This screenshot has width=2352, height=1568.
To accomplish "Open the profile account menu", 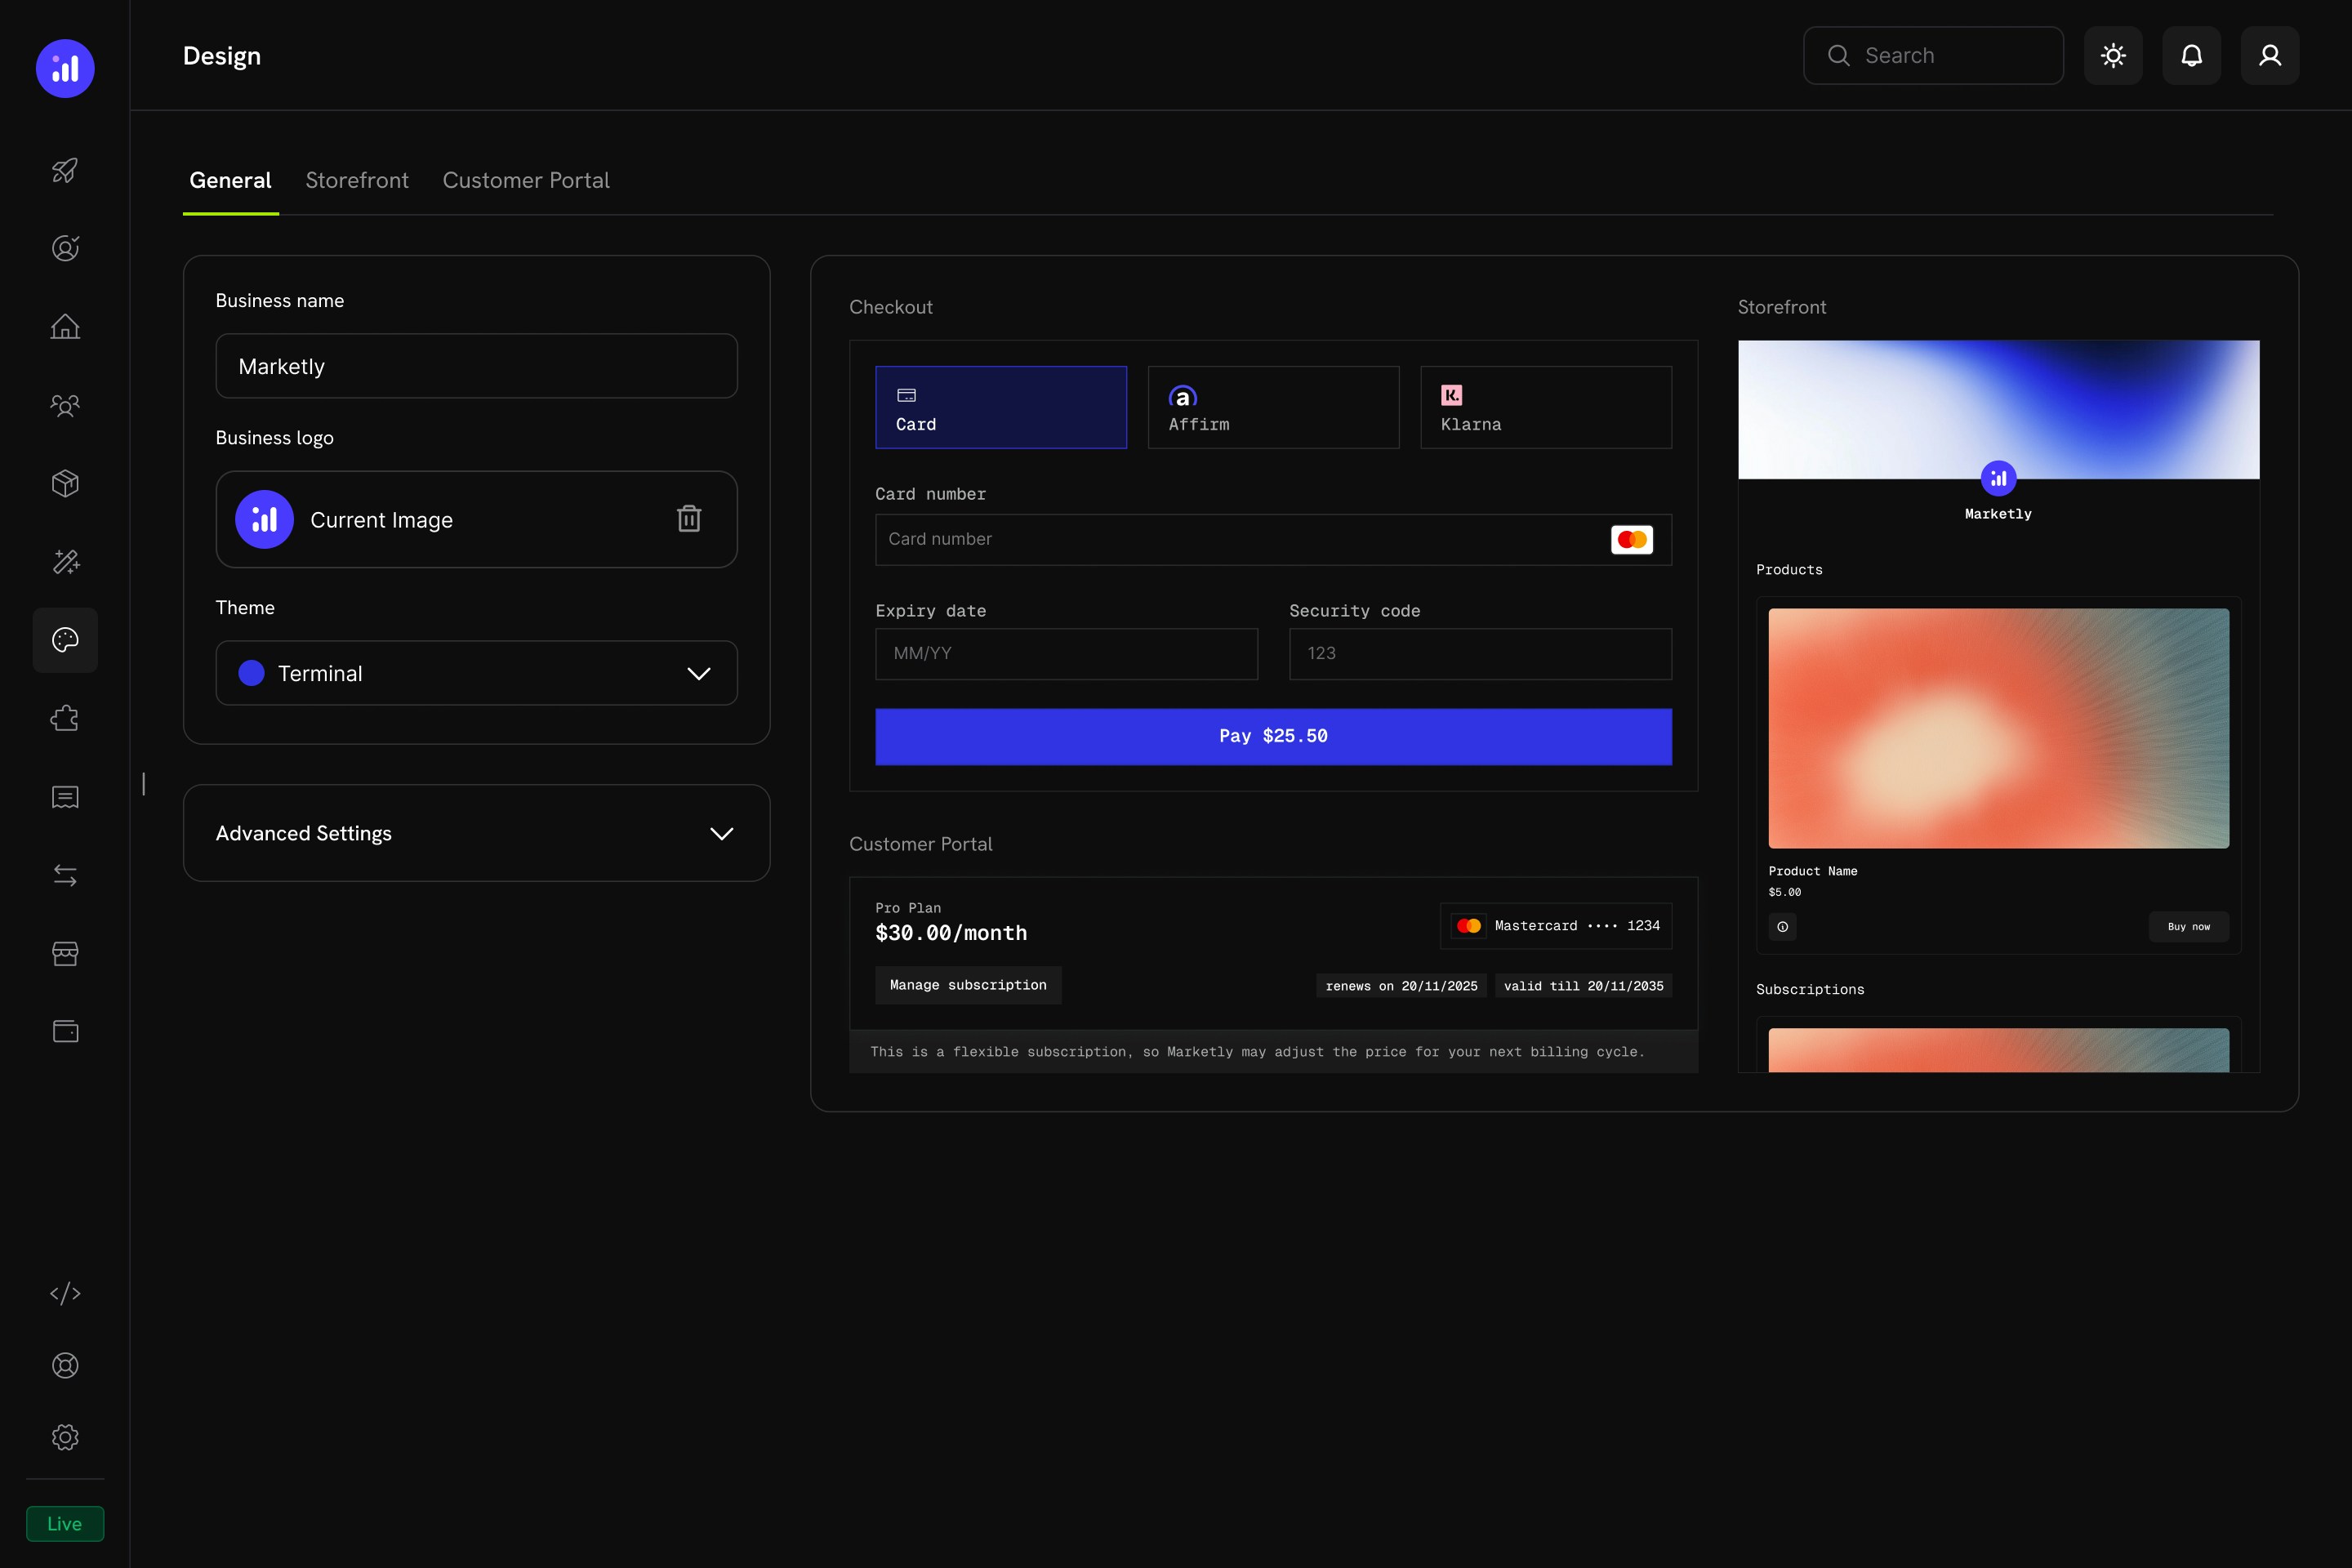I will point(2269,55).
